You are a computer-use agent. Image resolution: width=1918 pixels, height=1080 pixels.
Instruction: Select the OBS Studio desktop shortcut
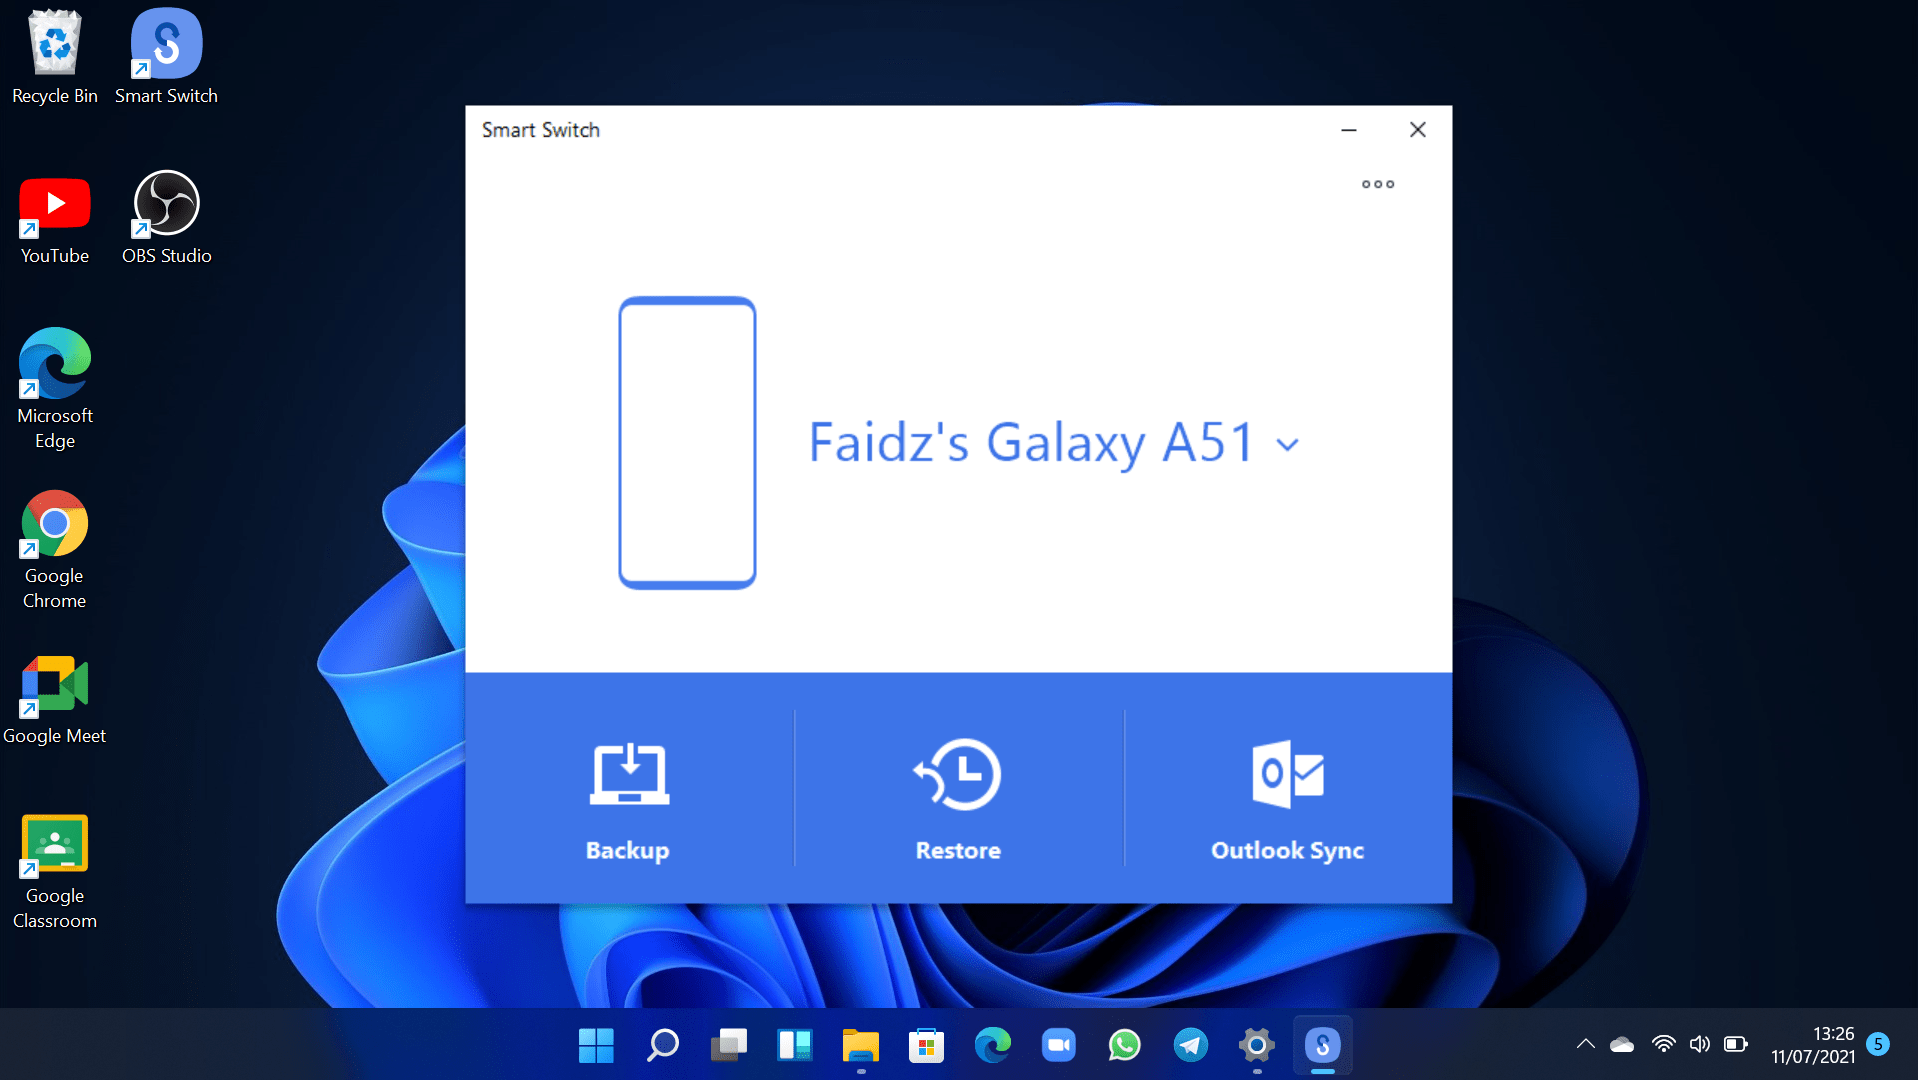click(x=166, y=219)
